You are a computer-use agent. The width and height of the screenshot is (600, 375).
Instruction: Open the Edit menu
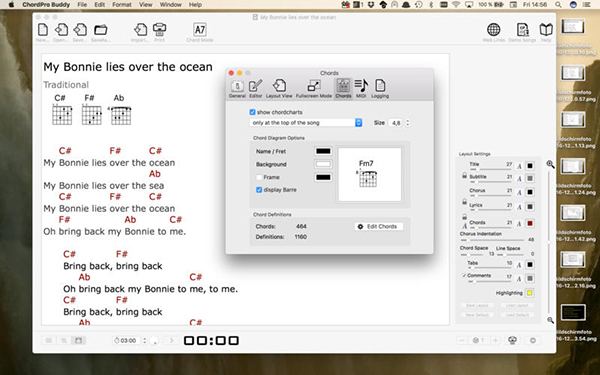click(x=99, y=5)
